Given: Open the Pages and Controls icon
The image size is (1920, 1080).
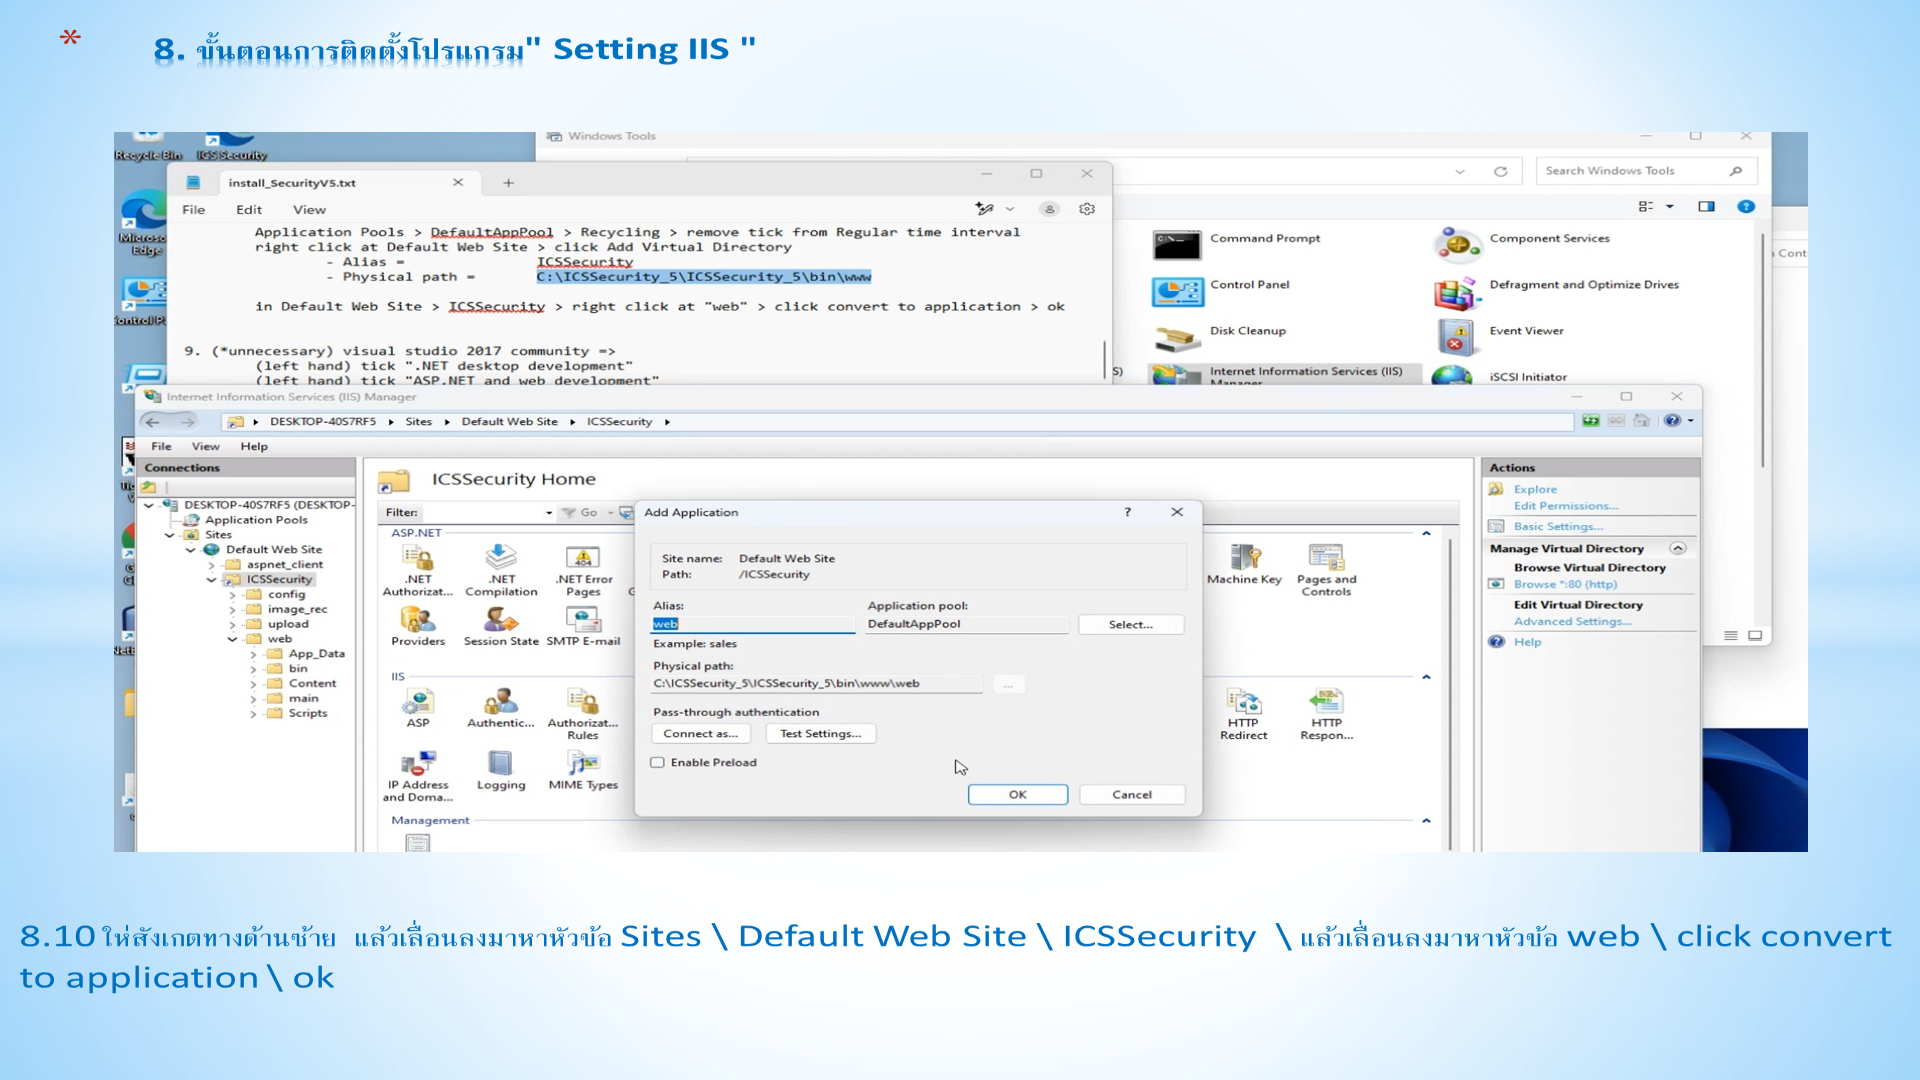Looking at the screenshot, I should pos(1326,571).
